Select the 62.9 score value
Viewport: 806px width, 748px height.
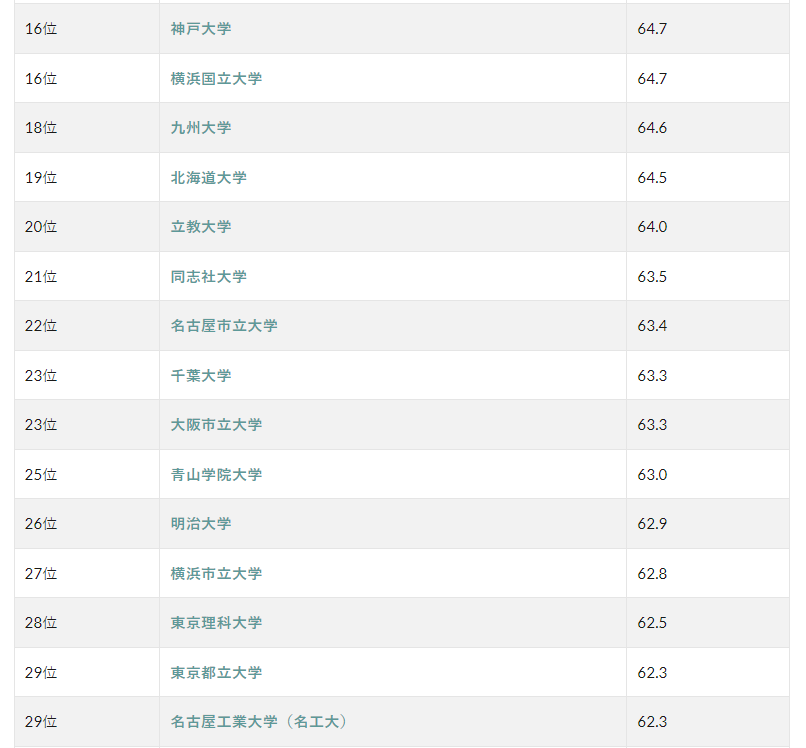click(652, 523)
